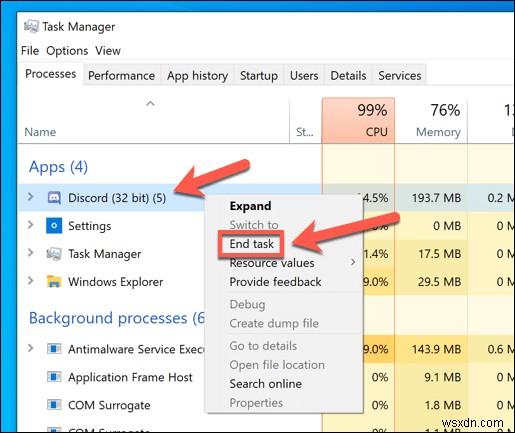
Task: Switch to the Users tab
Action: (x=304, y=76)
